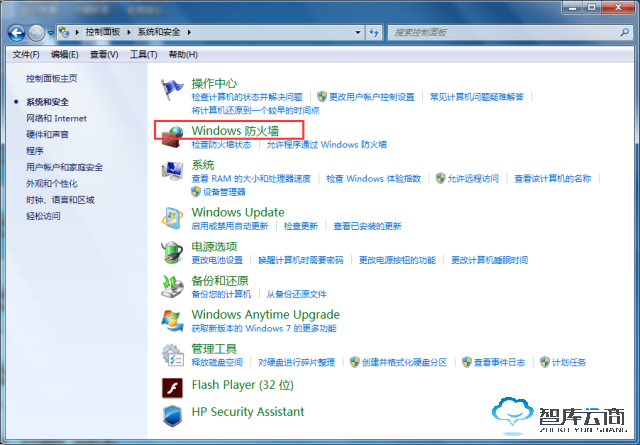Open the address bar history dropdown
Screen dimensions: 640x445
coord(358,32)
